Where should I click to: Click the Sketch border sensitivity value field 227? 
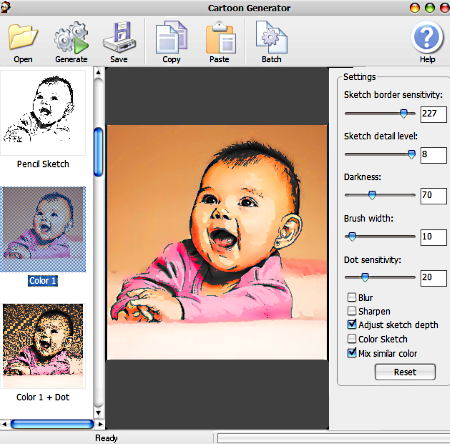[433, 114]
